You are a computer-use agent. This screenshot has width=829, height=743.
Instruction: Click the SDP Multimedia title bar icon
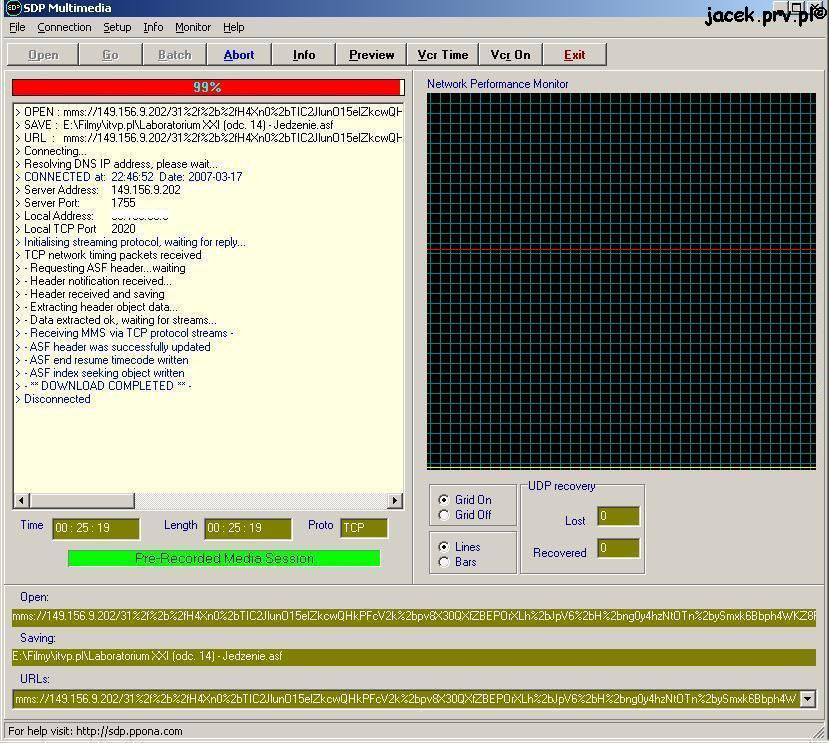point(12,8)
